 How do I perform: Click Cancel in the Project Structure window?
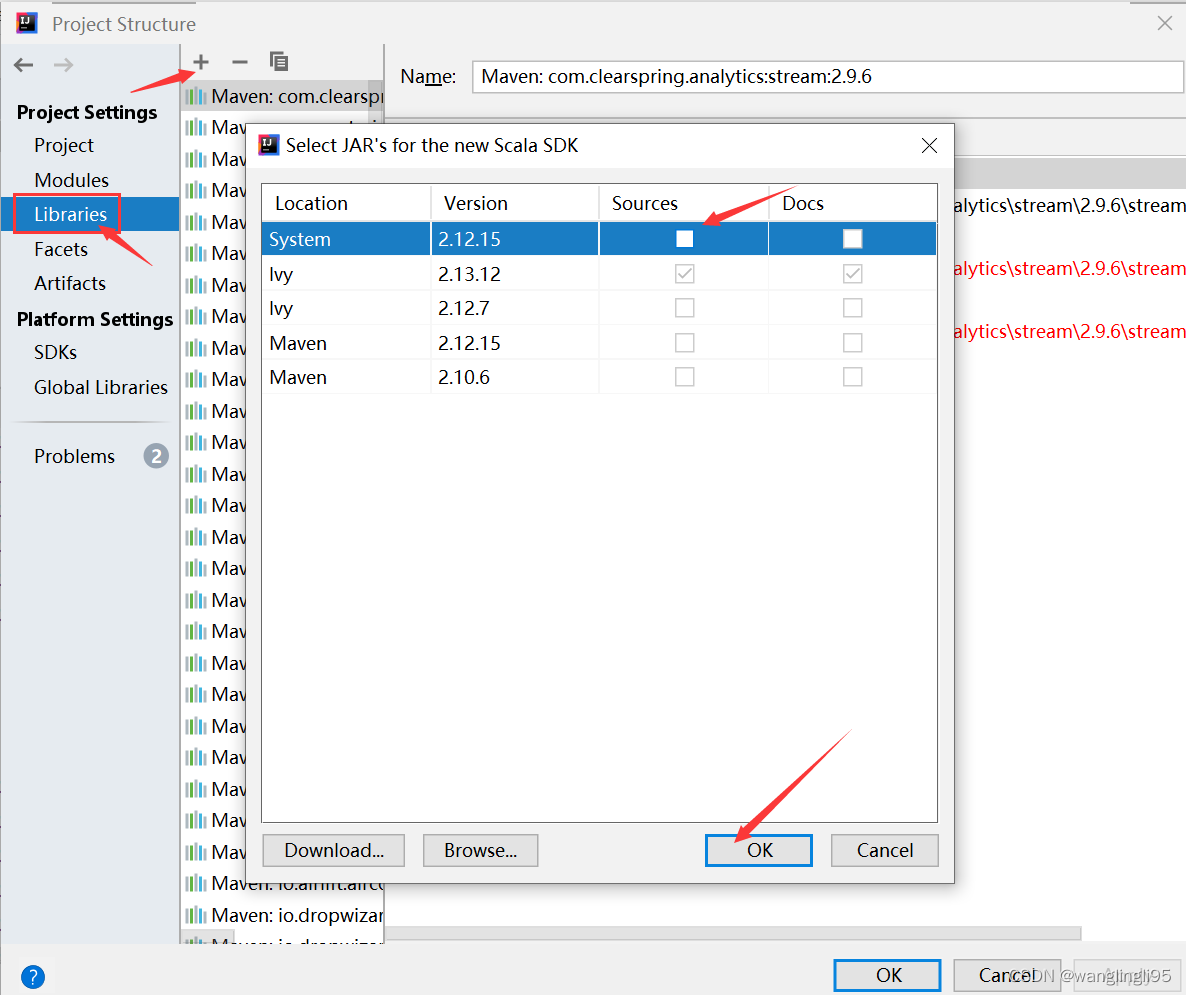pyautogui.click(x=1007, y=975)
